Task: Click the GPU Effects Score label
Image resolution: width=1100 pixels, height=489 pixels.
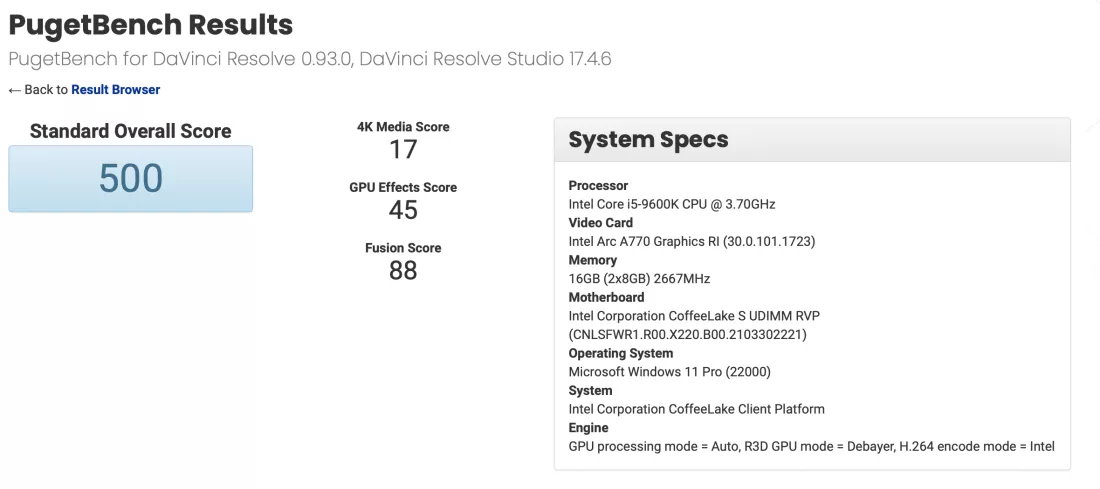Action: pyautogui.click(x=403, y=187)
